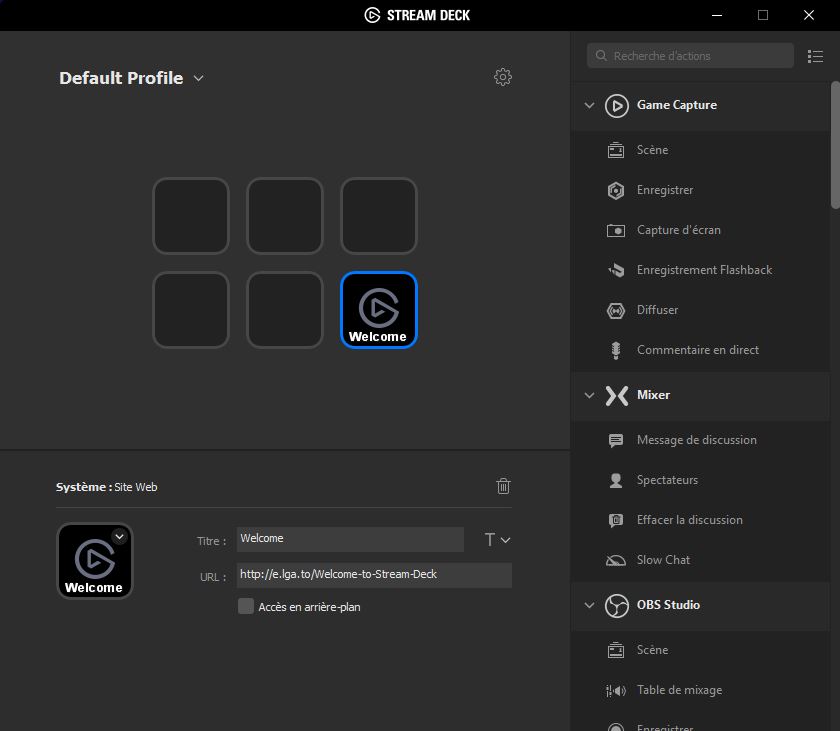
Task: Select the Diffuser icon
Action: click(x=616, y=310)
